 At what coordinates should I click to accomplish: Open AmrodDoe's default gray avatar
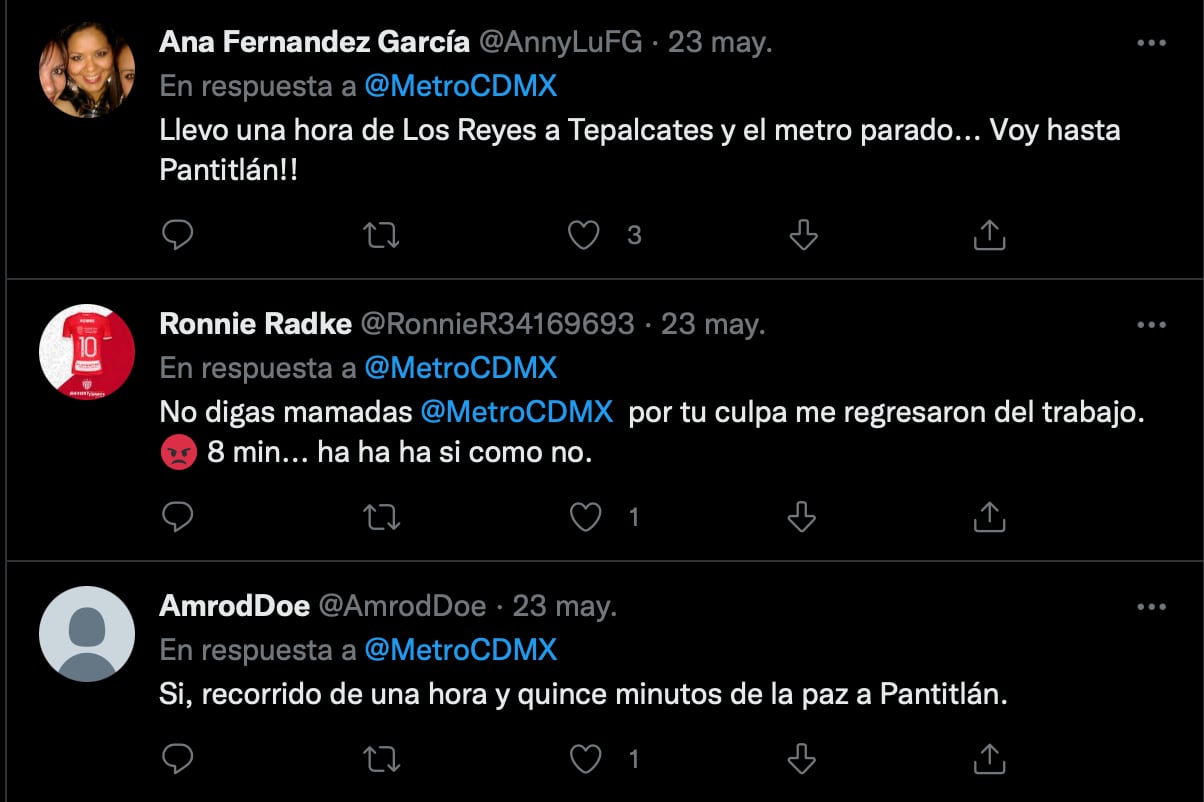pyautogui.click(x=87, y=634)
